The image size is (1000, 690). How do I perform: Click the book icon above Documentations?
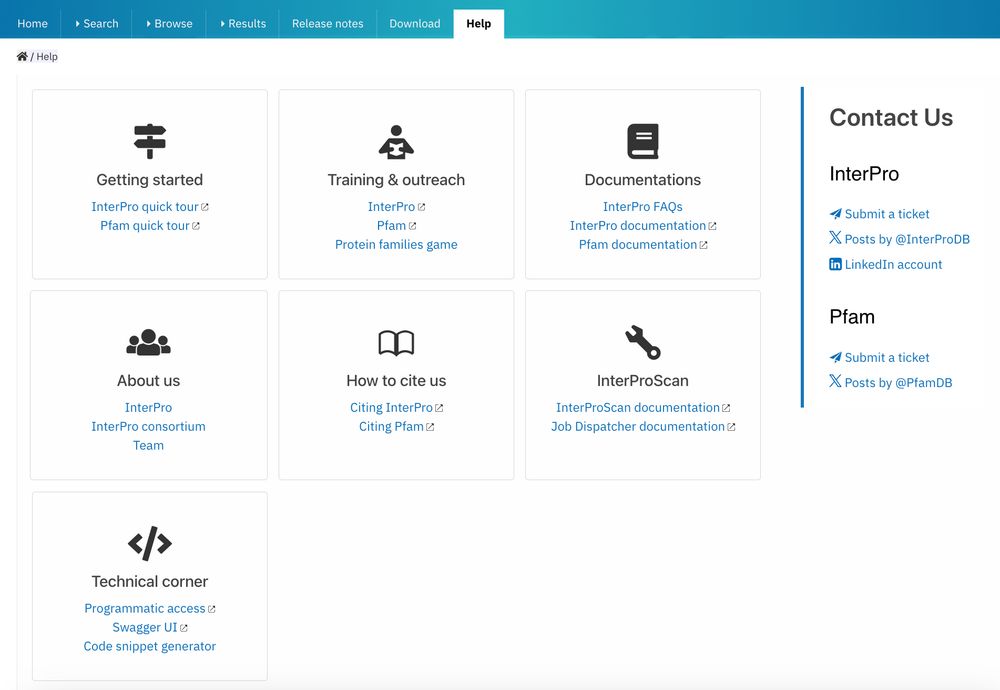(x=643, y=141)
